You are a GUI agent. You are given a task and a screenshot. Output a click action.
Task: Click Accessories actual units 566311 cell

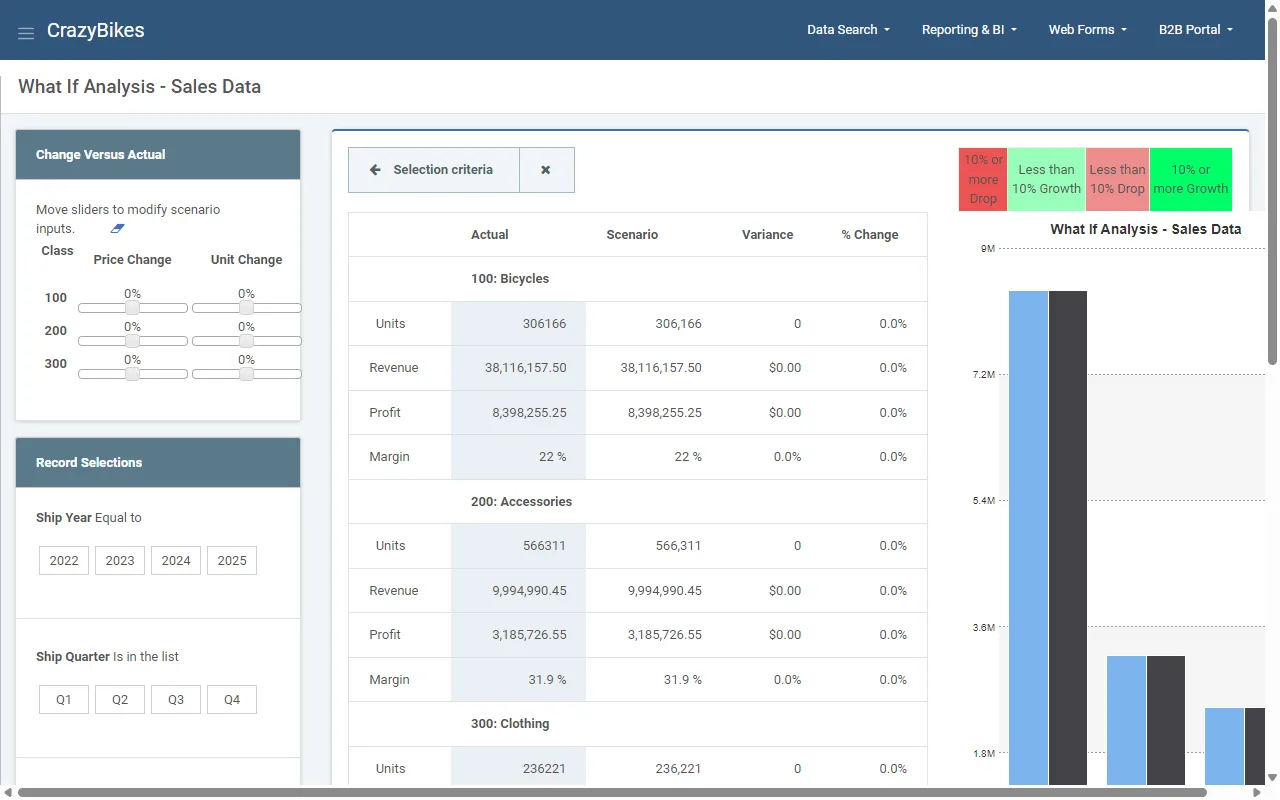[x=518, y=546]
